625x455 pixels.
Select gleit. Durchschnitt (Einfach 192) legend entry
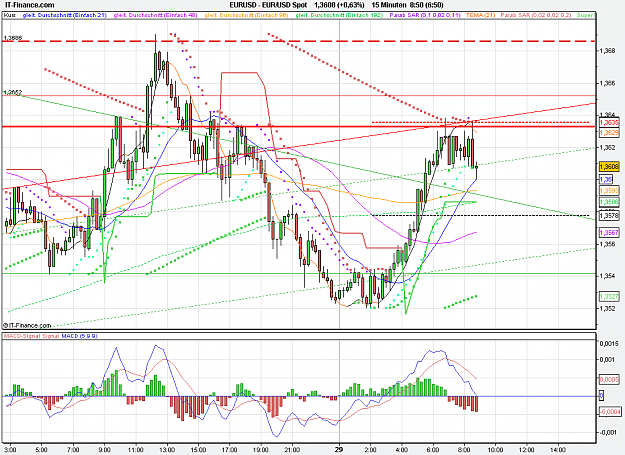(339, 15)
